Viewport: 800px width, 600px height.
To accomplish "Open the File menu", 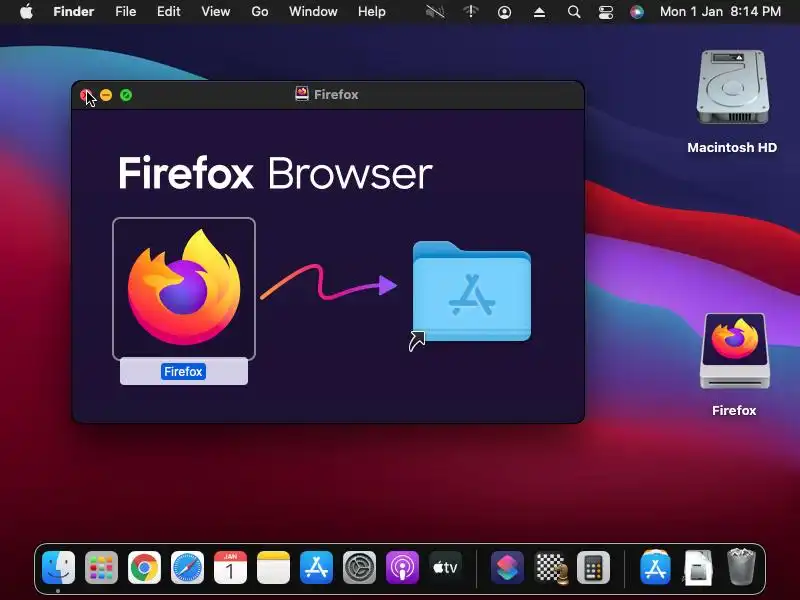I will tap(126, 11).
